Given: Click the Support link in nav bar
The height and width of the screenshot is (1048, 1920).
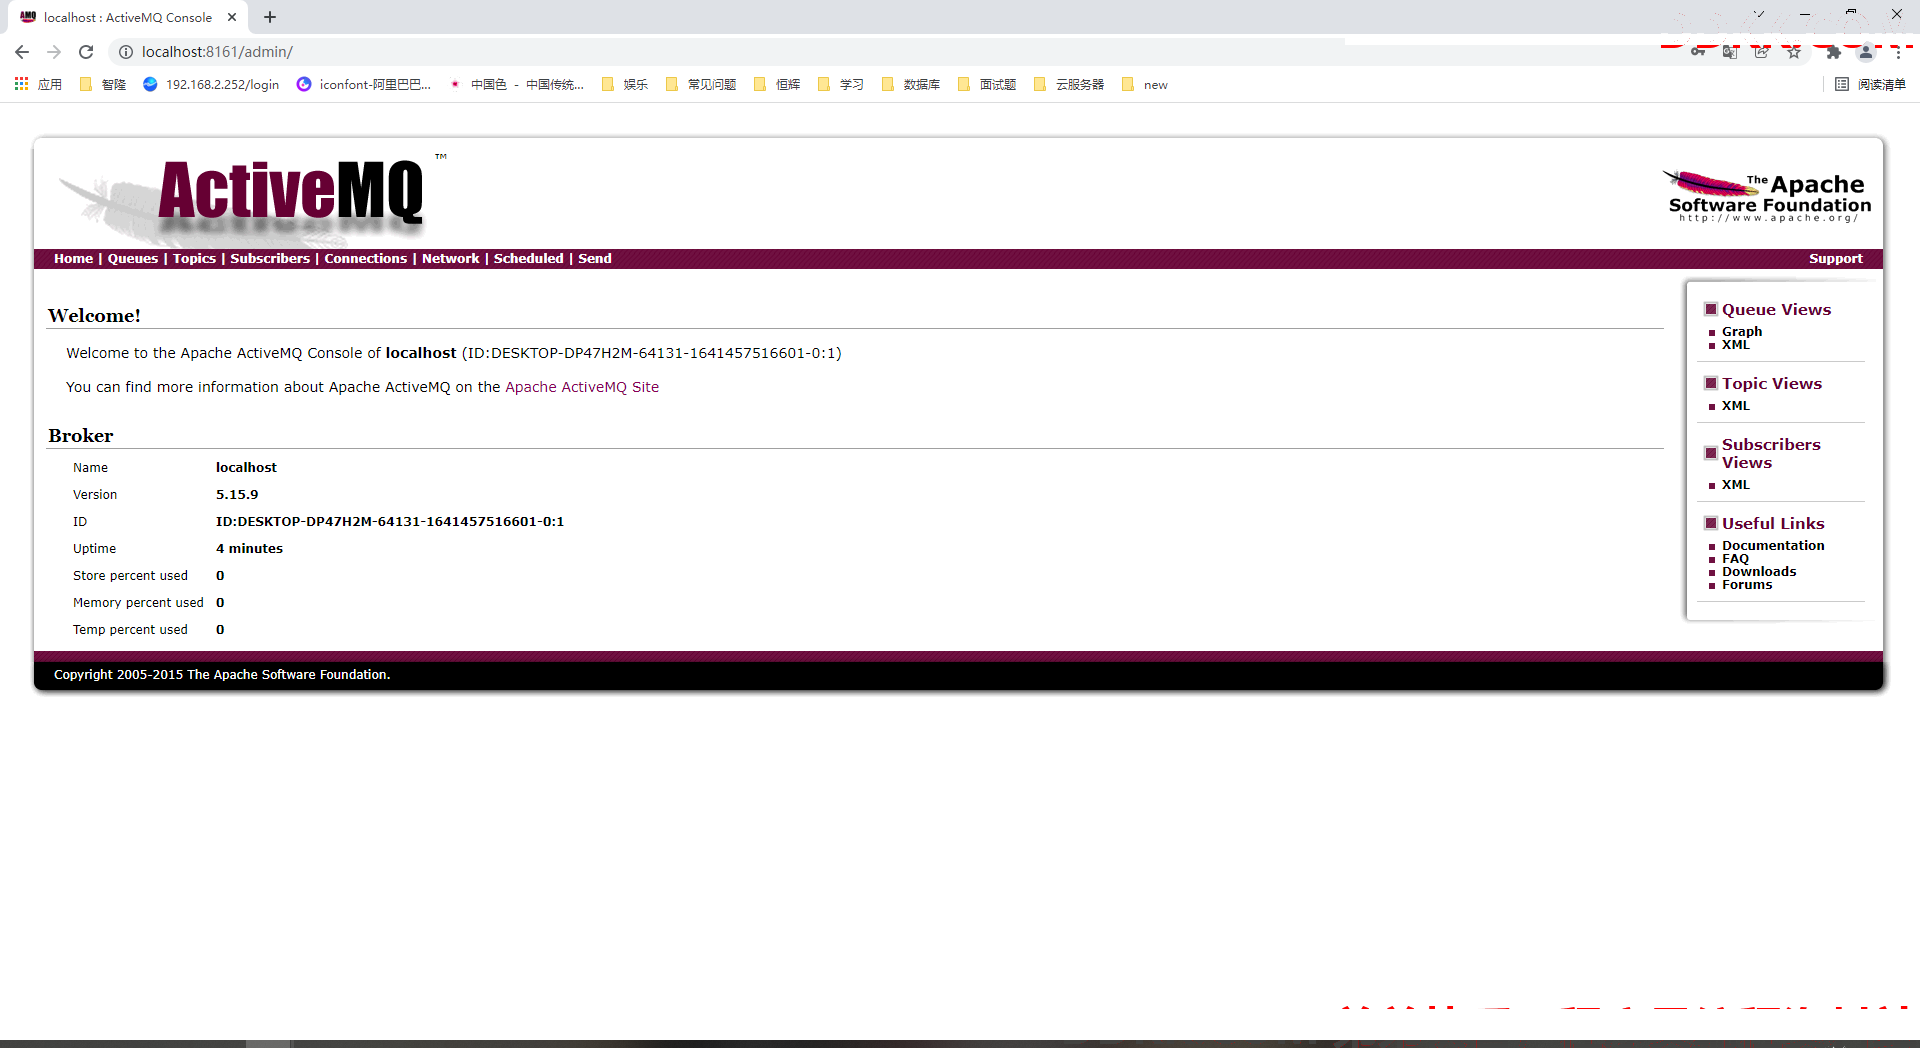Looking at the screenshot, I should pos(1835,258).
